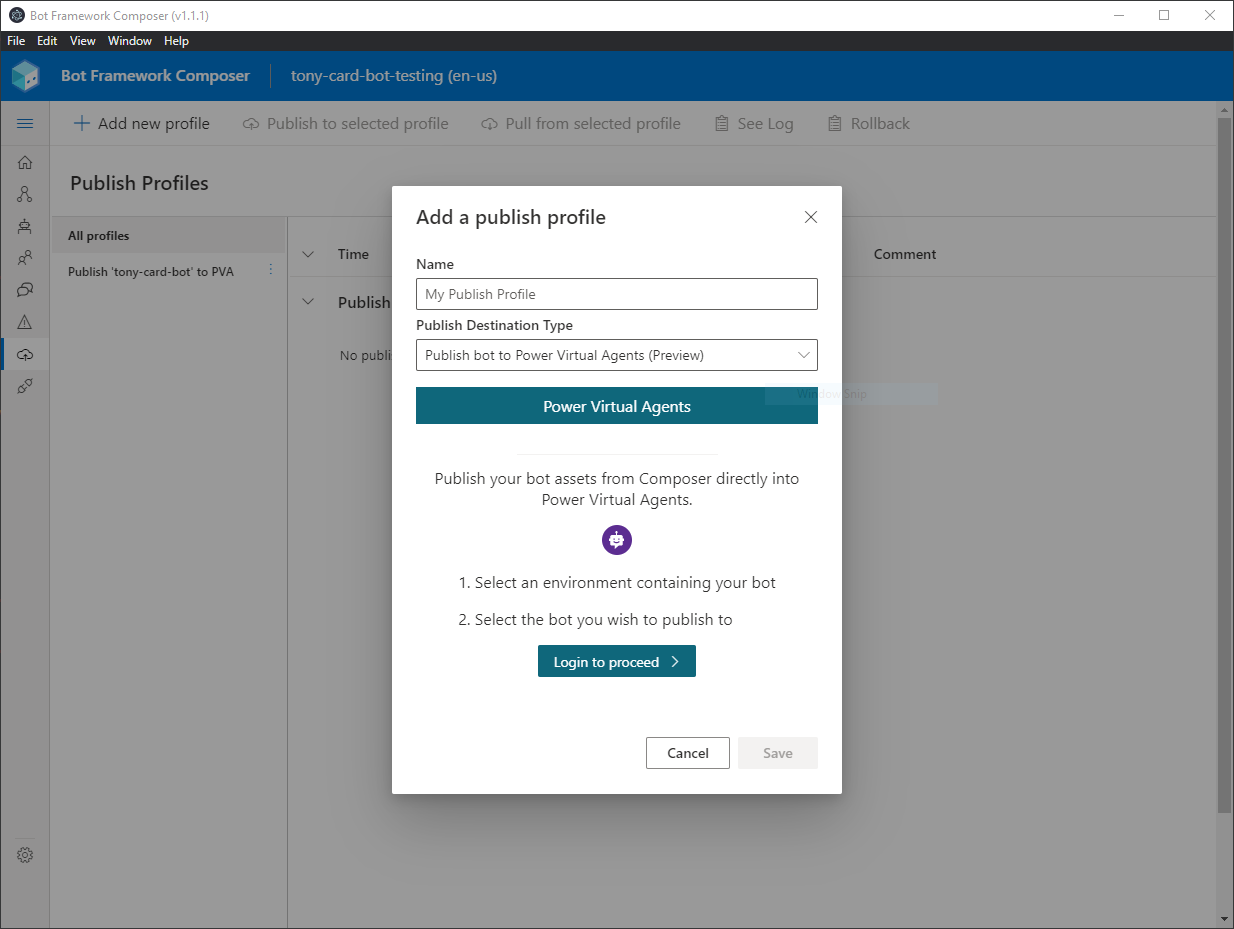Click the Publish Profiles heading
The height and width of the screenshot is (929, 1234).
[139, 183]
